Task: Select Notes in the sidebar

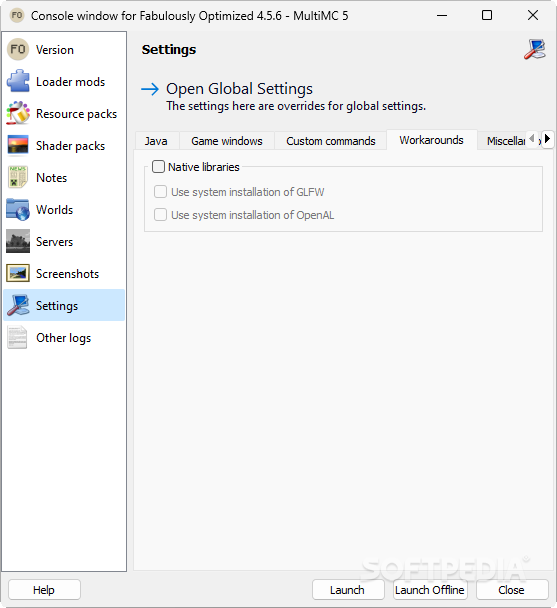Action: click(x=64, y=178)
